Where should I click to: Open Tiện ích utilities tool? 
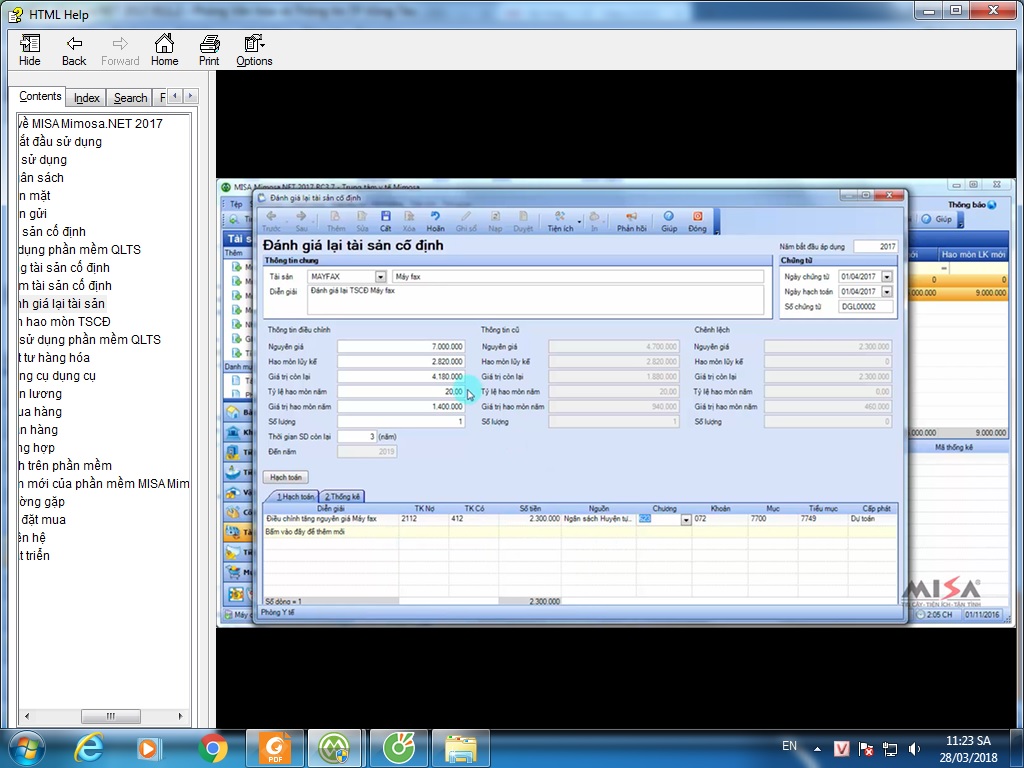[560, 221]
